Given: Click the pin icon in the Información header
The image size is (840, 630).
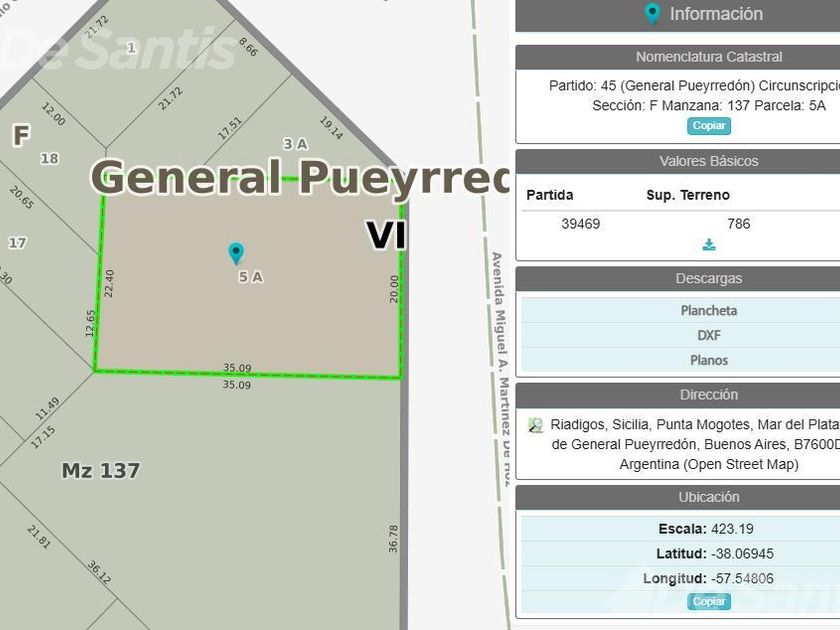Looking at the screenshot, I should tap(651, 14).
